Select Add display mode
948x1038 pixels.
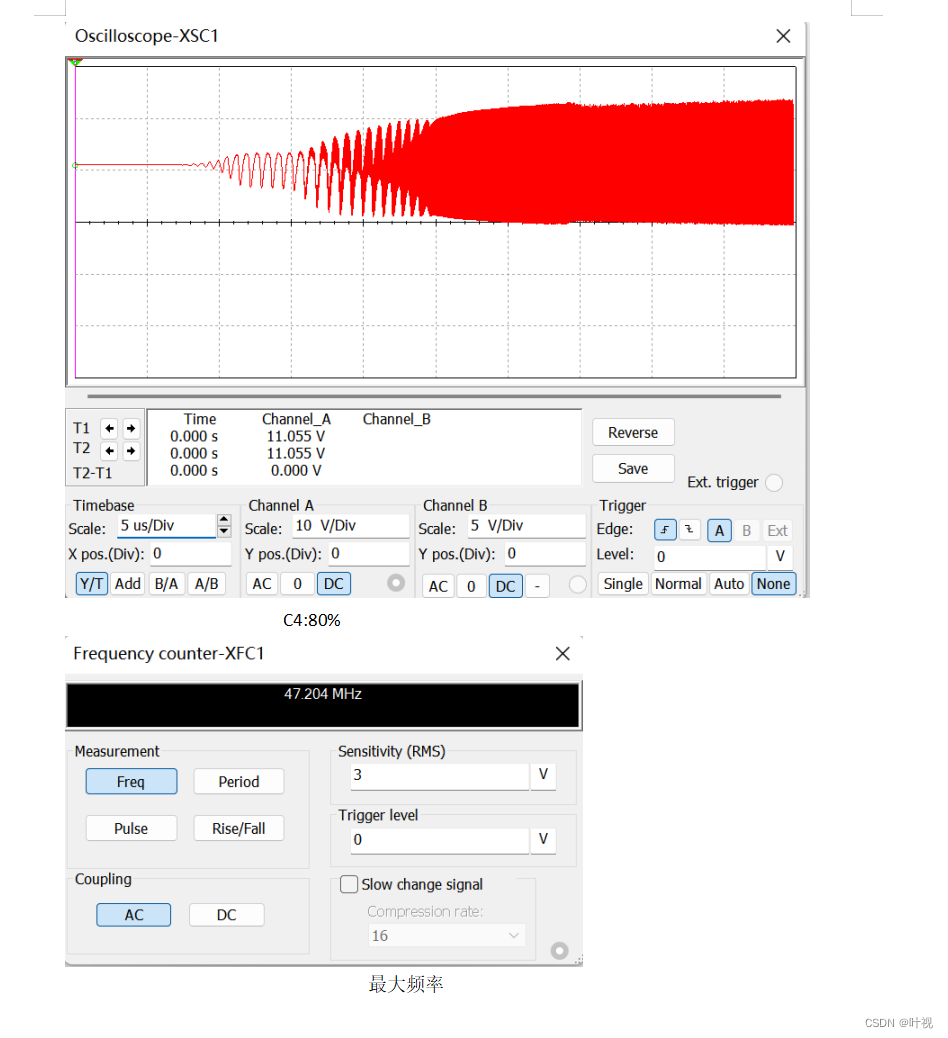[128, 584]
